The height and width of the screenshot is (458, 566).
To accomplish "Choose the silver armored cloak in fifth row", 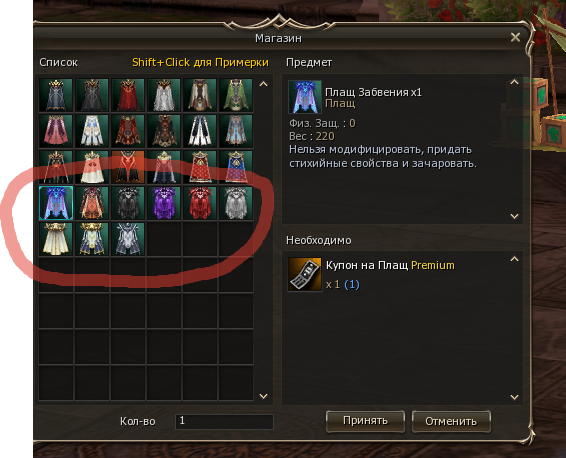I will (x=128, y=239).
